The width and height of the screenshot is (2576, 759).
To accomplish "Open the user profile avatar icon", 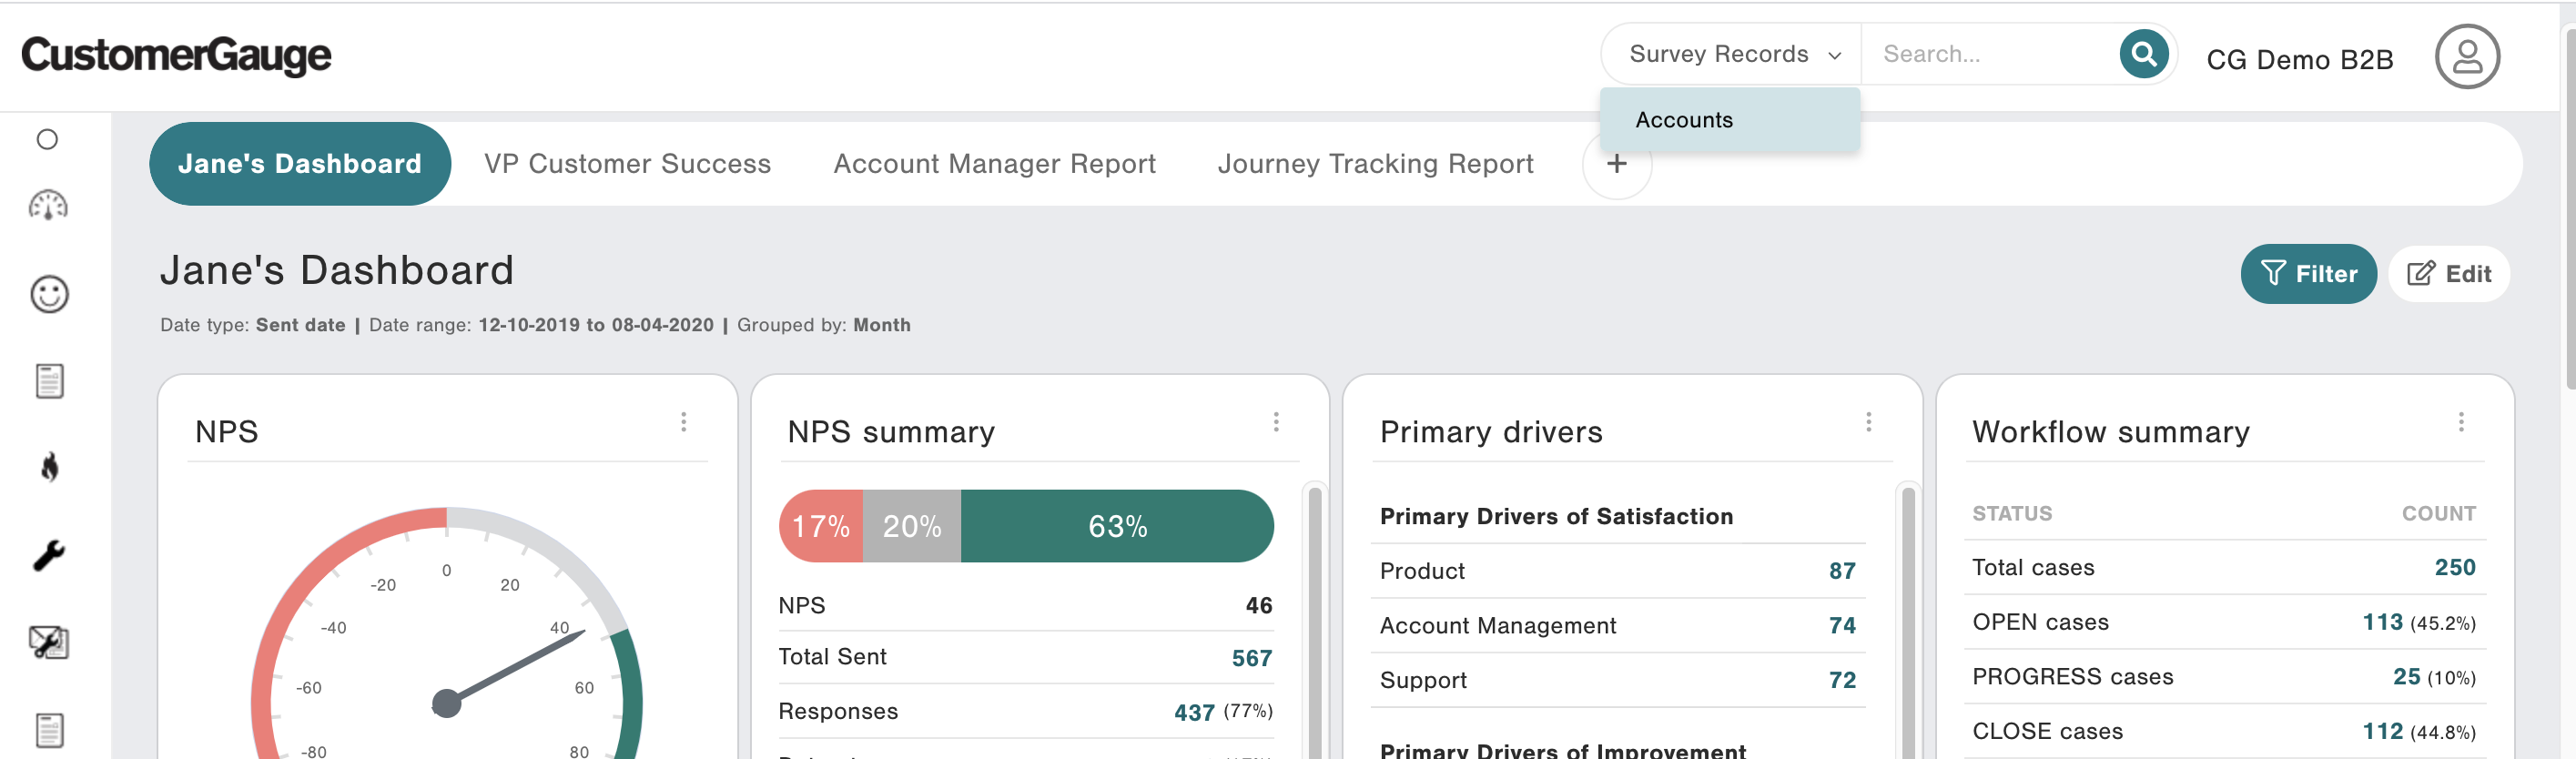I will pyautogui.click(x=2467, y=57).
